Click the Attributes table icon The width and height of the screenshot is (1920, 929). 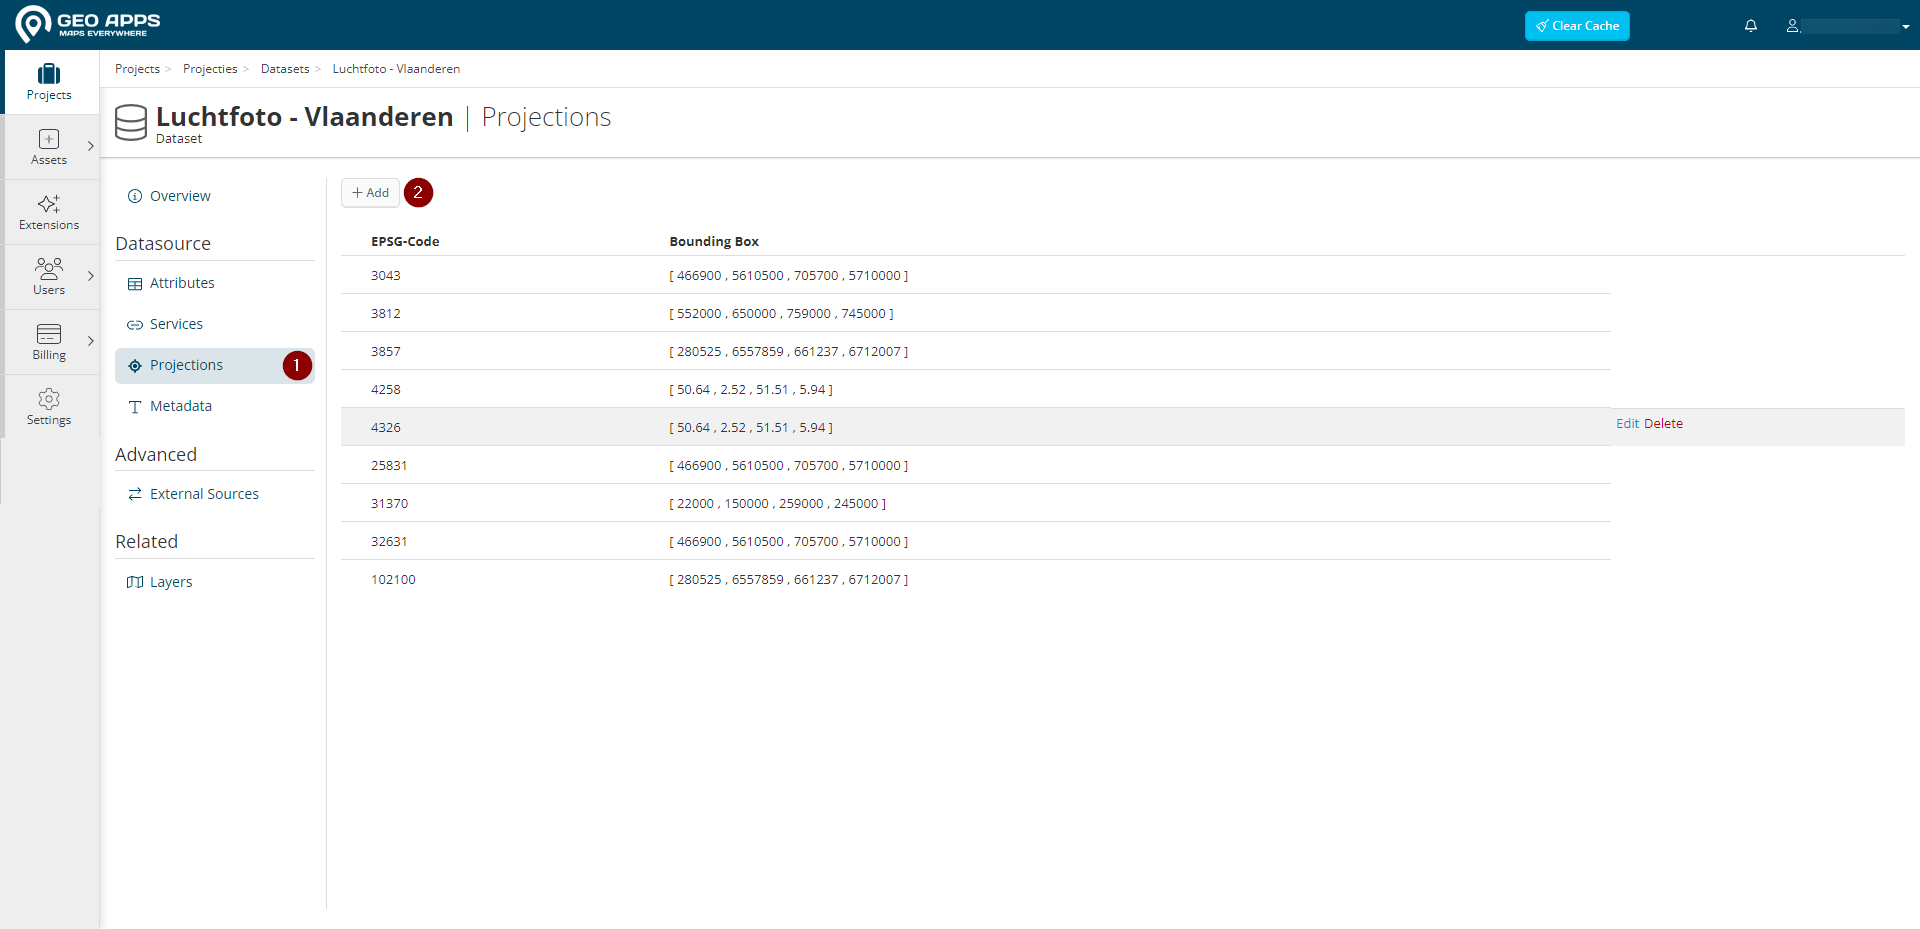tap(135, 284)
